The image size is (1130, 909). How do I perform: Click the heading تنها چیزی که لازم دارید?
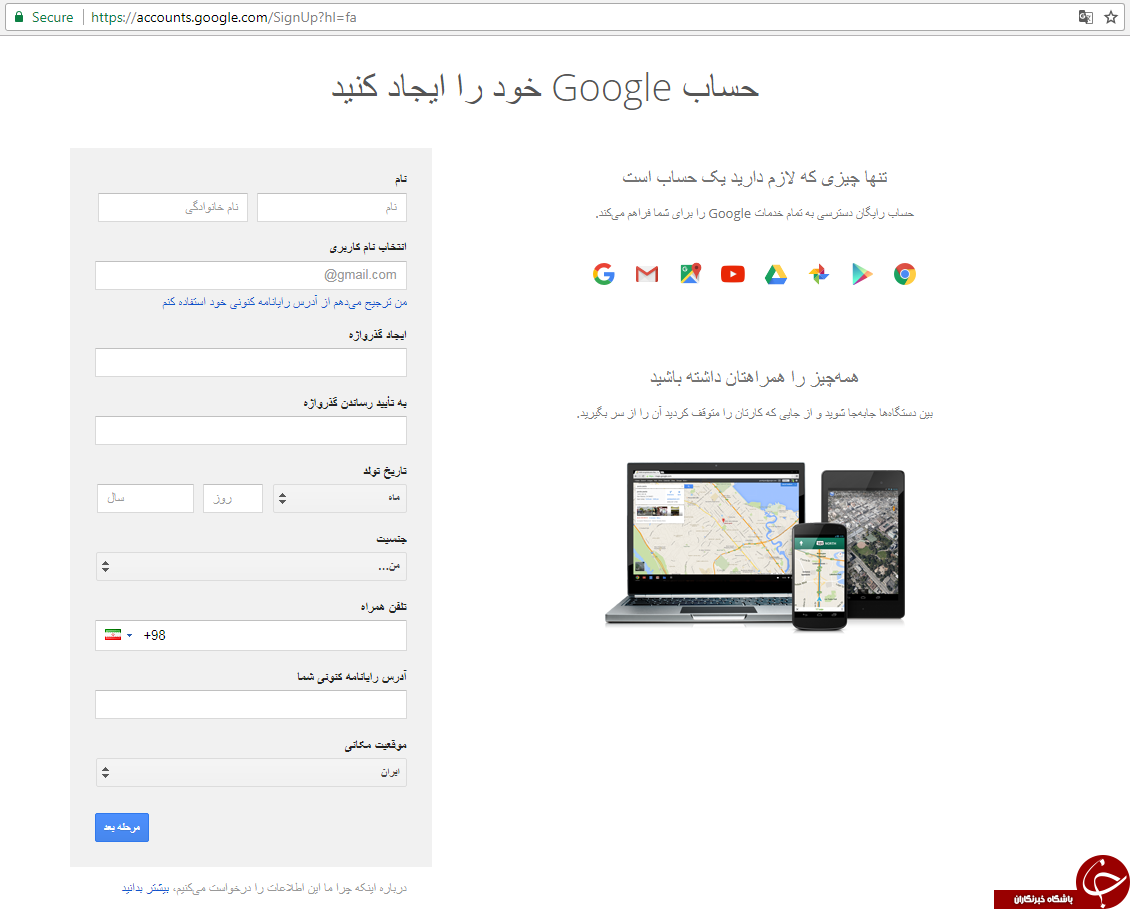point(755,177)
